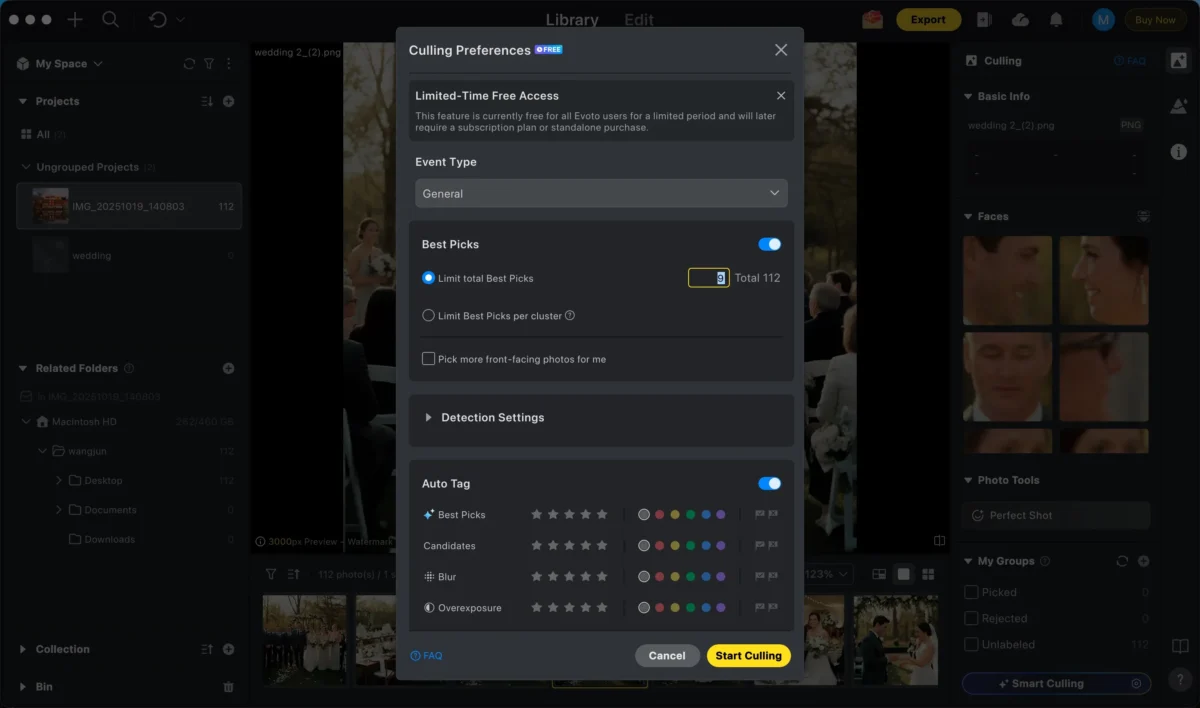This screenshot has height=708, width=1200.
Task: Click the notifications bell icon
Action: tap(1056, 20)
